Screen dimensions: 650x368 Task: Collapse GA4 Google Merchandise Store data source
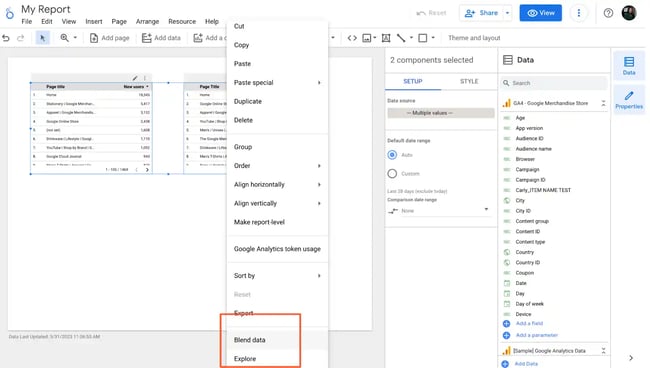point(603,103)
